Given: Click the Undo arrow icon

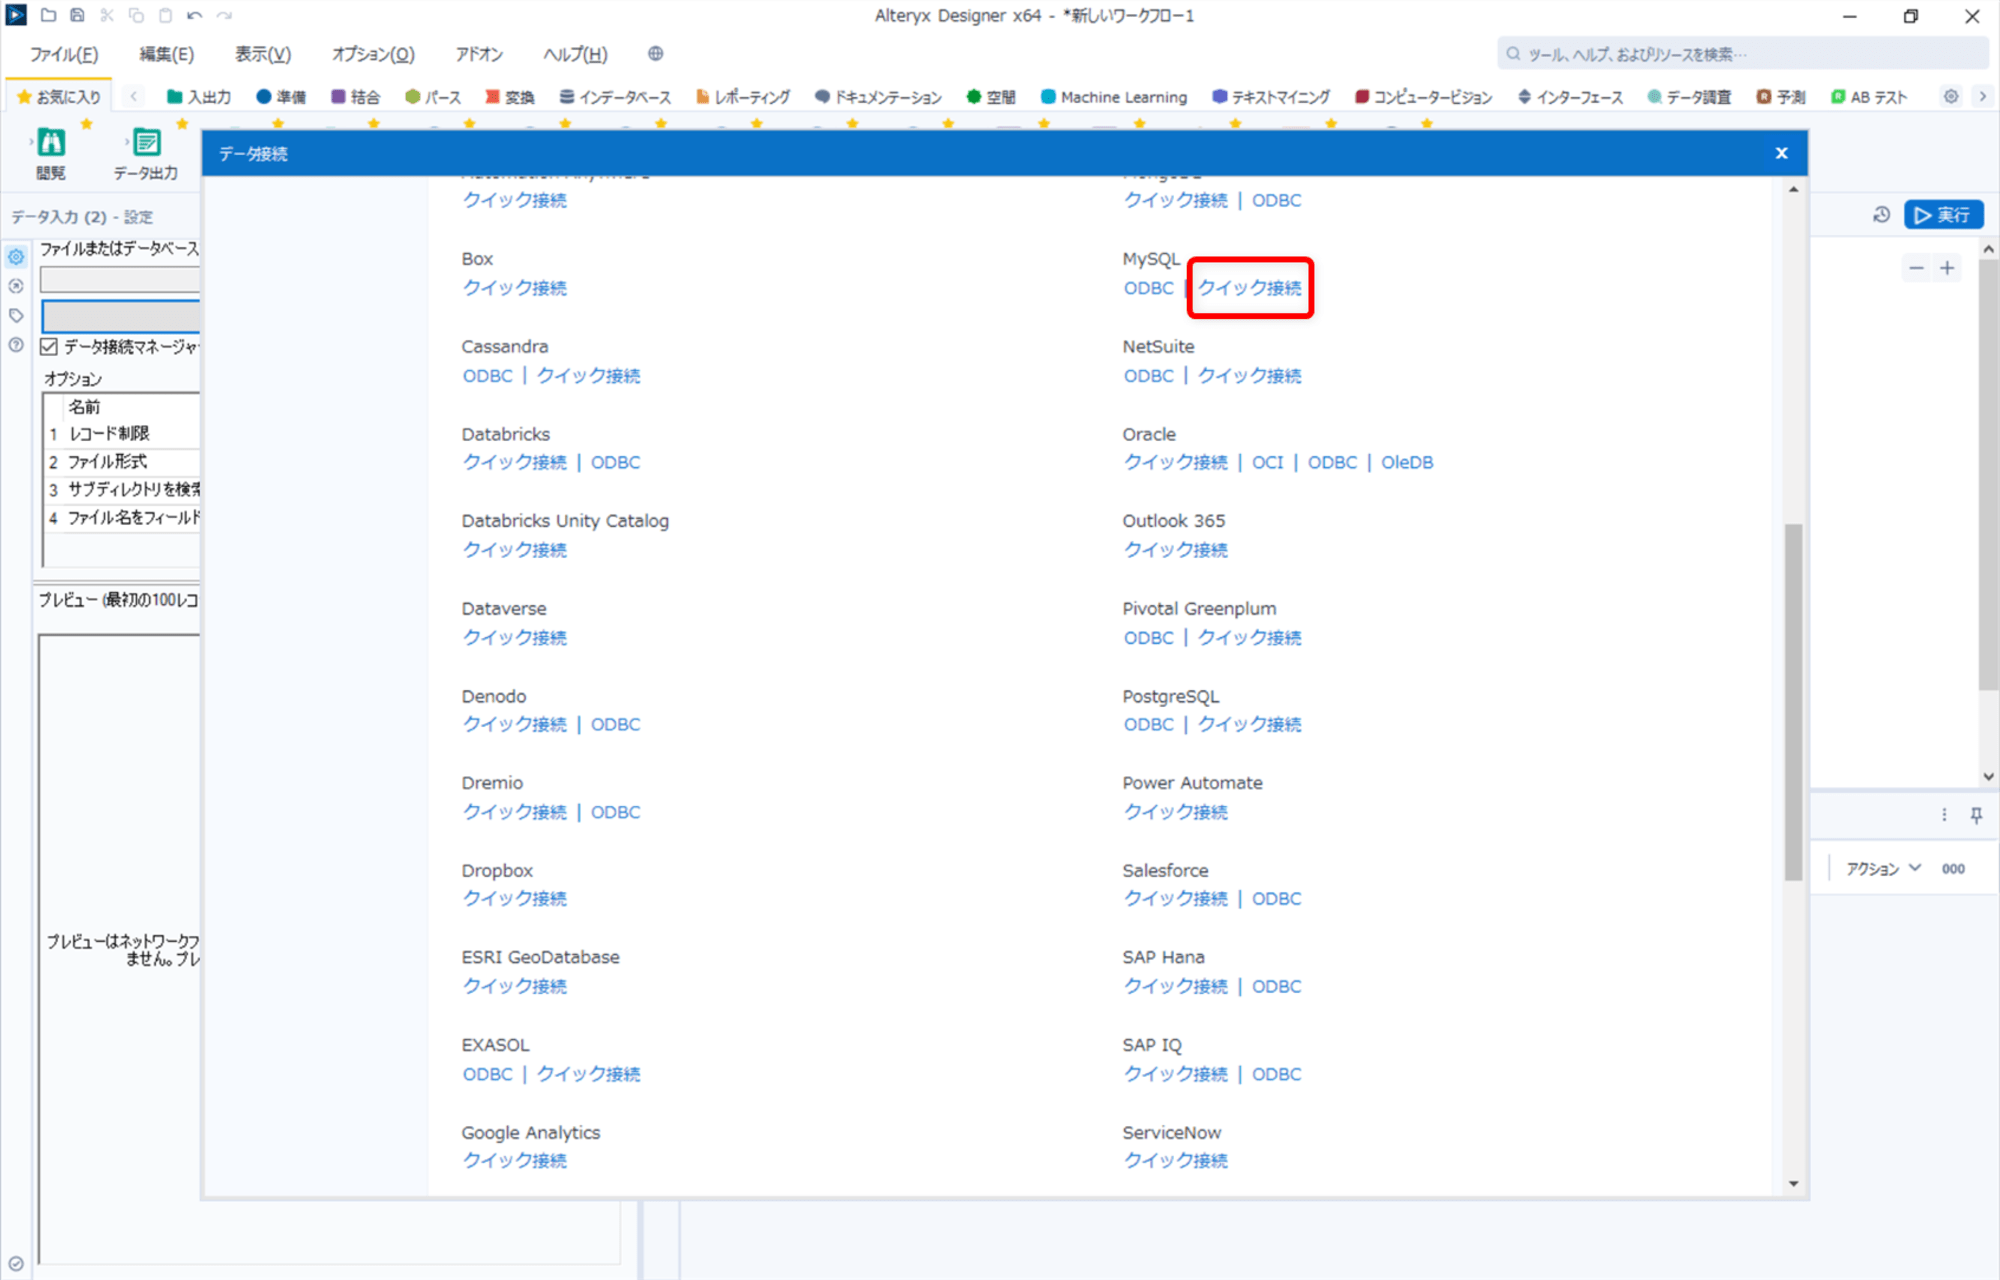Looking at the screenshot, I should [195, 15].
